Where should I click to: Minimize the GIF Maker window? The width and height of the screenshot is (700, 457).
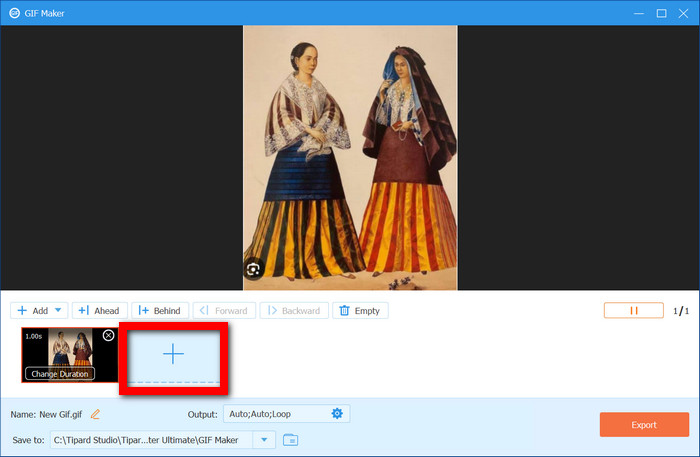point(639,13)
